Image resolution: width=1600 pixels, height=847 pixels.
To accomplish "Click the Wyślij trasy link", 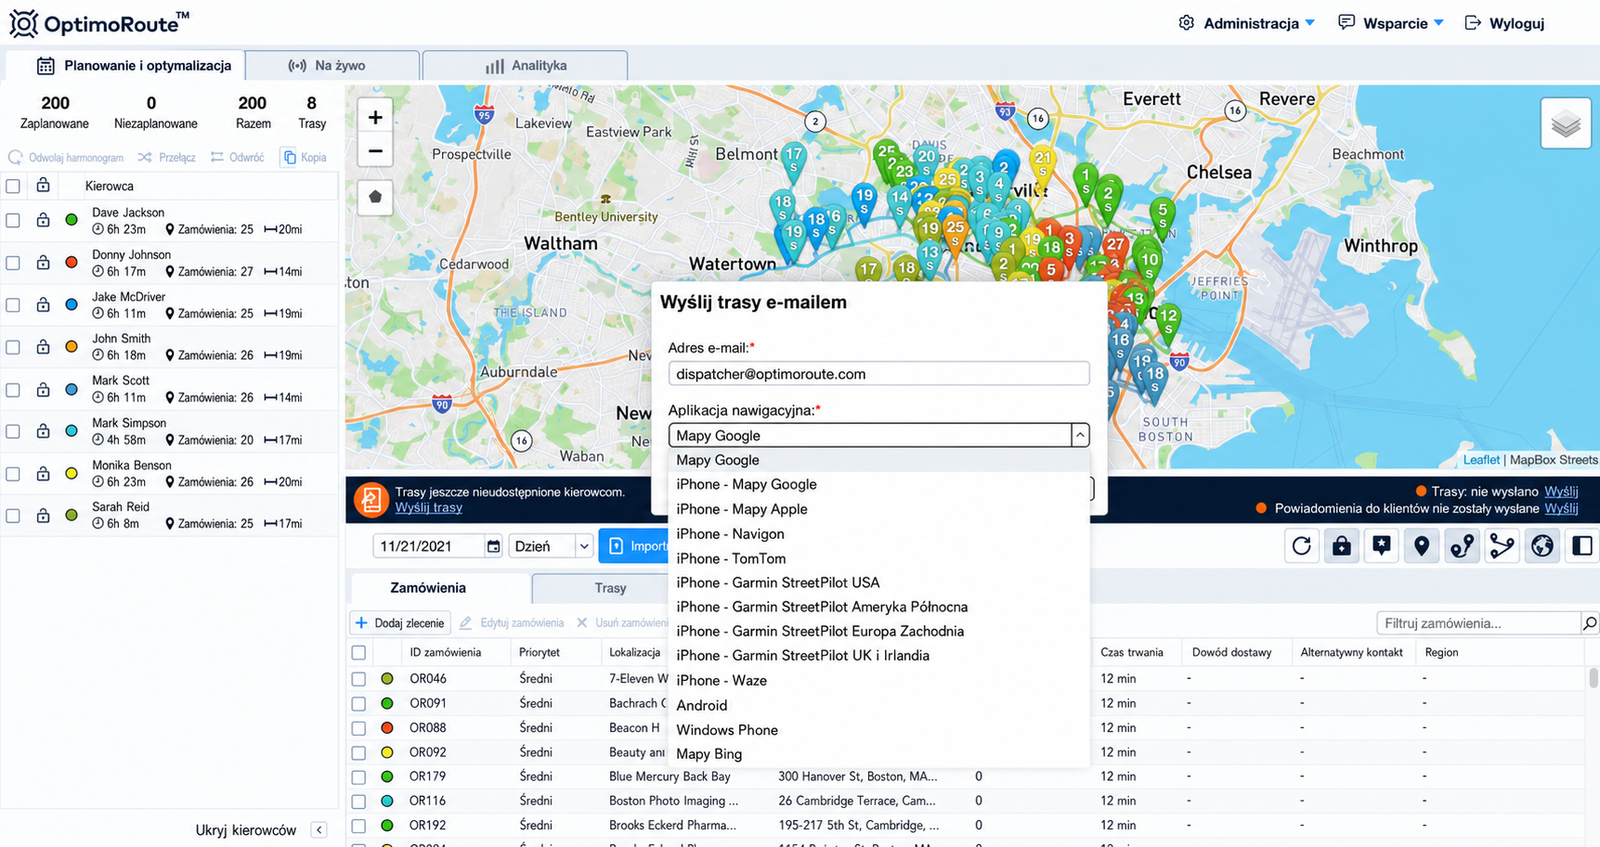I will 428,507.
